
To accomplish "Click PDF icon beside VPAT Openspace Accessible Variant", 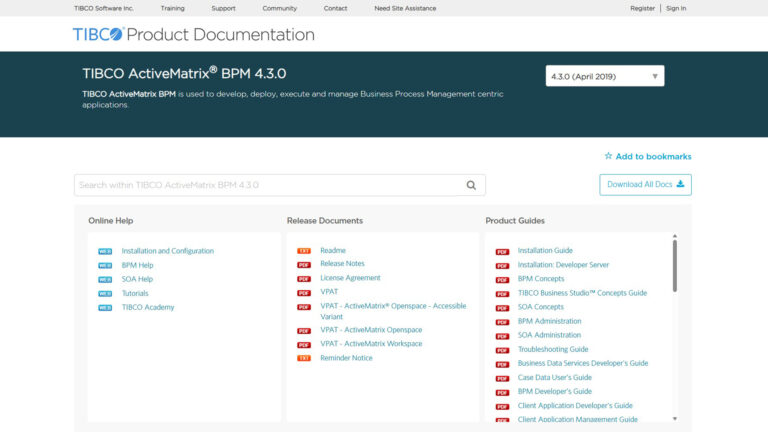I will [x=304, y=308].
